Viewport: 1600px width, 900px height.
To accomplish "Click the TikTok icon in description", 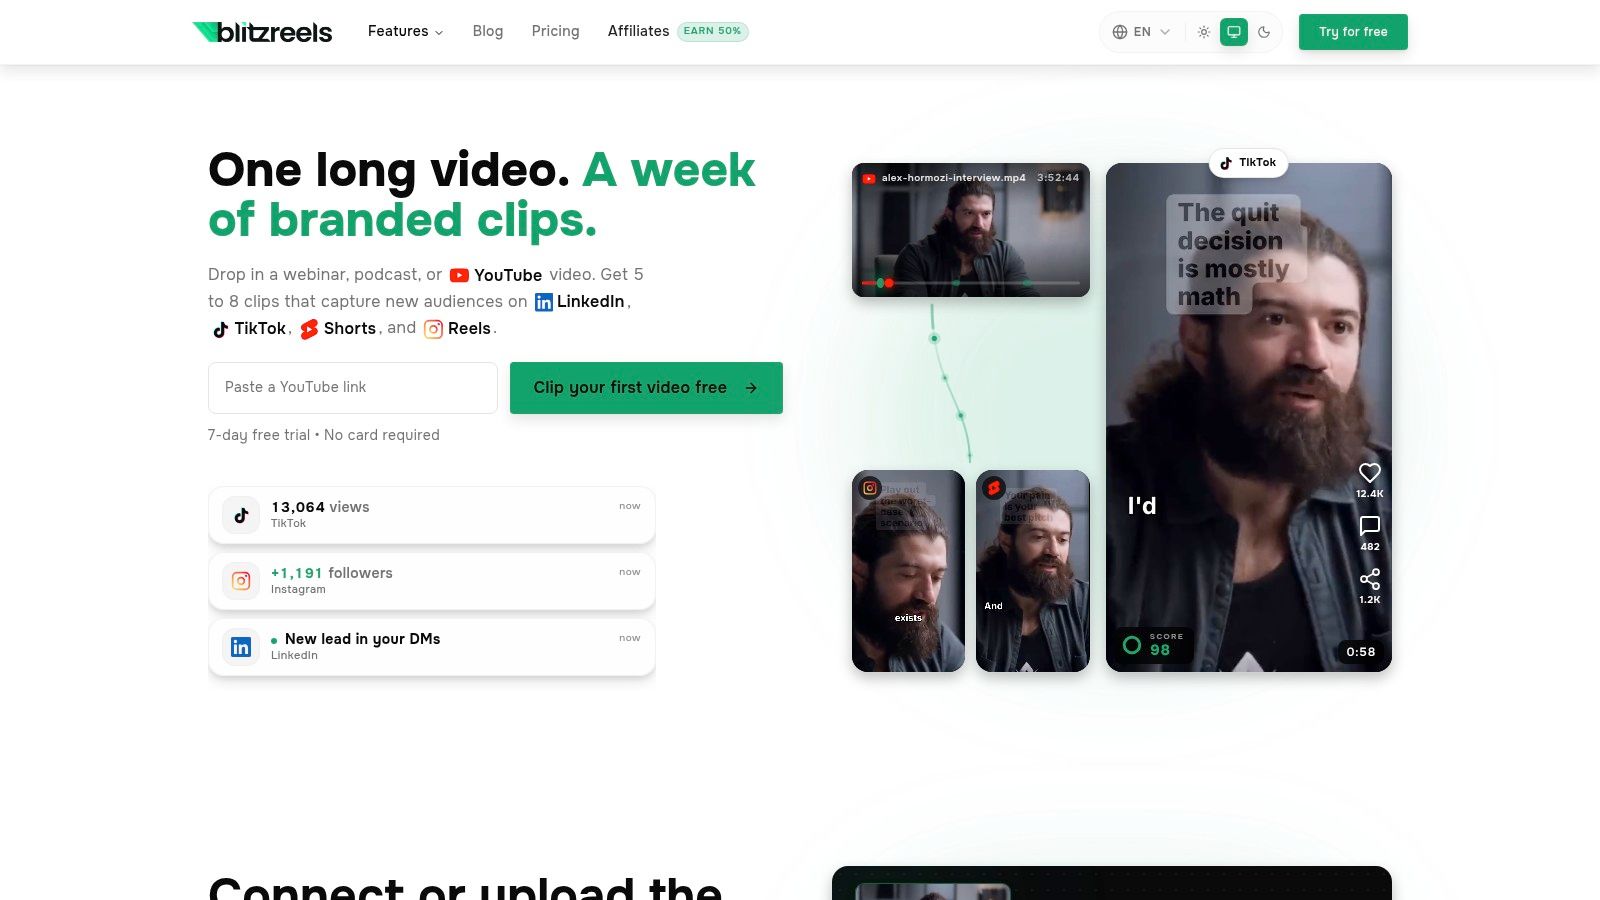I will 220,329.
